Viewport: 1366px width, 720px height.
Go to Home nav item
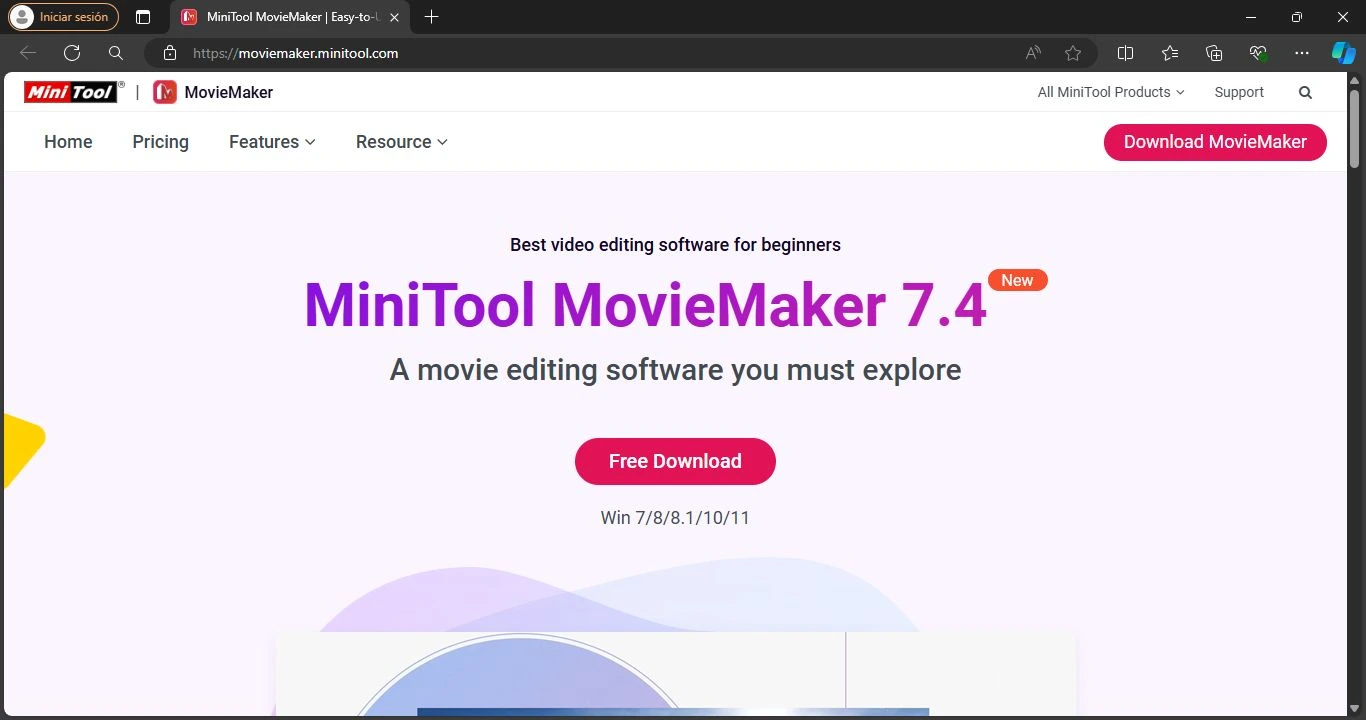[68, 142]
